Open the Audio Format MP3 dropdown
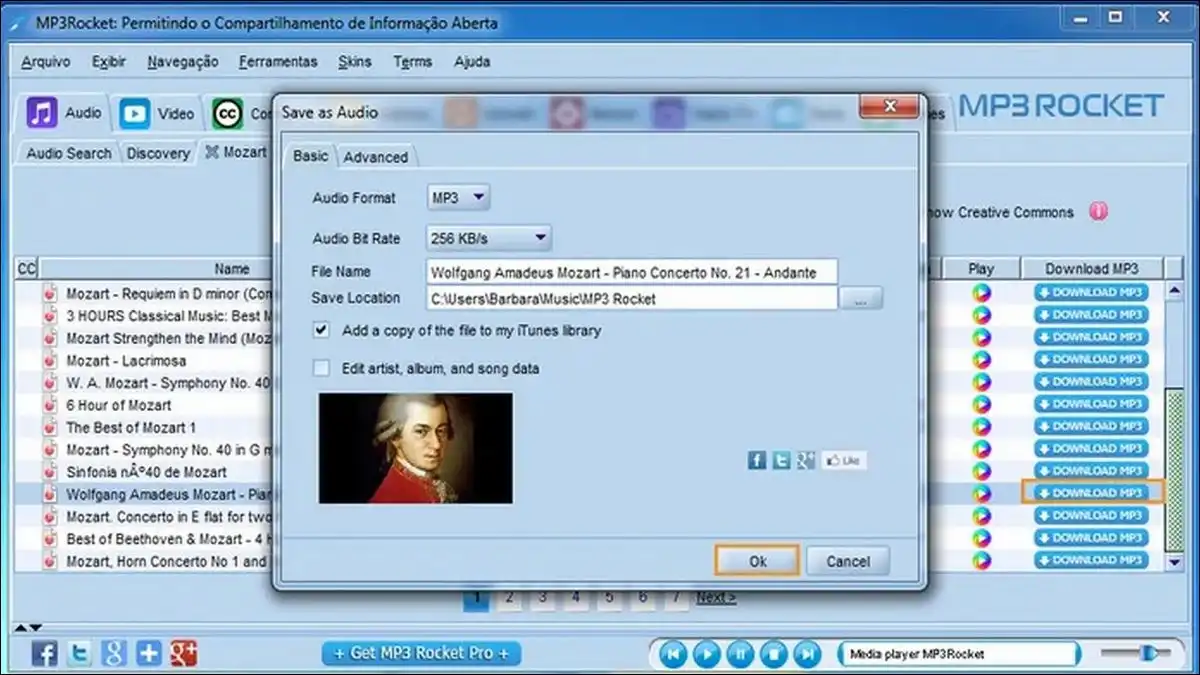 (x=459, y=198)
